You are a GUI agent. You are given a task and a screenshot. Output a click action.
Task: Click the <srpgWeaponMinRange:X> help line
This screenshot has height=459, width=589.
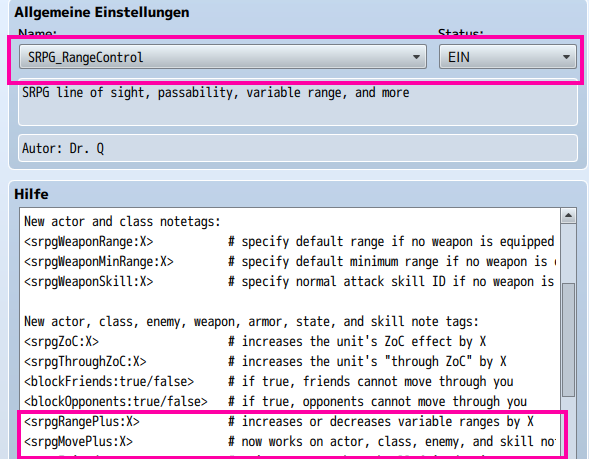tap(290, 261)
